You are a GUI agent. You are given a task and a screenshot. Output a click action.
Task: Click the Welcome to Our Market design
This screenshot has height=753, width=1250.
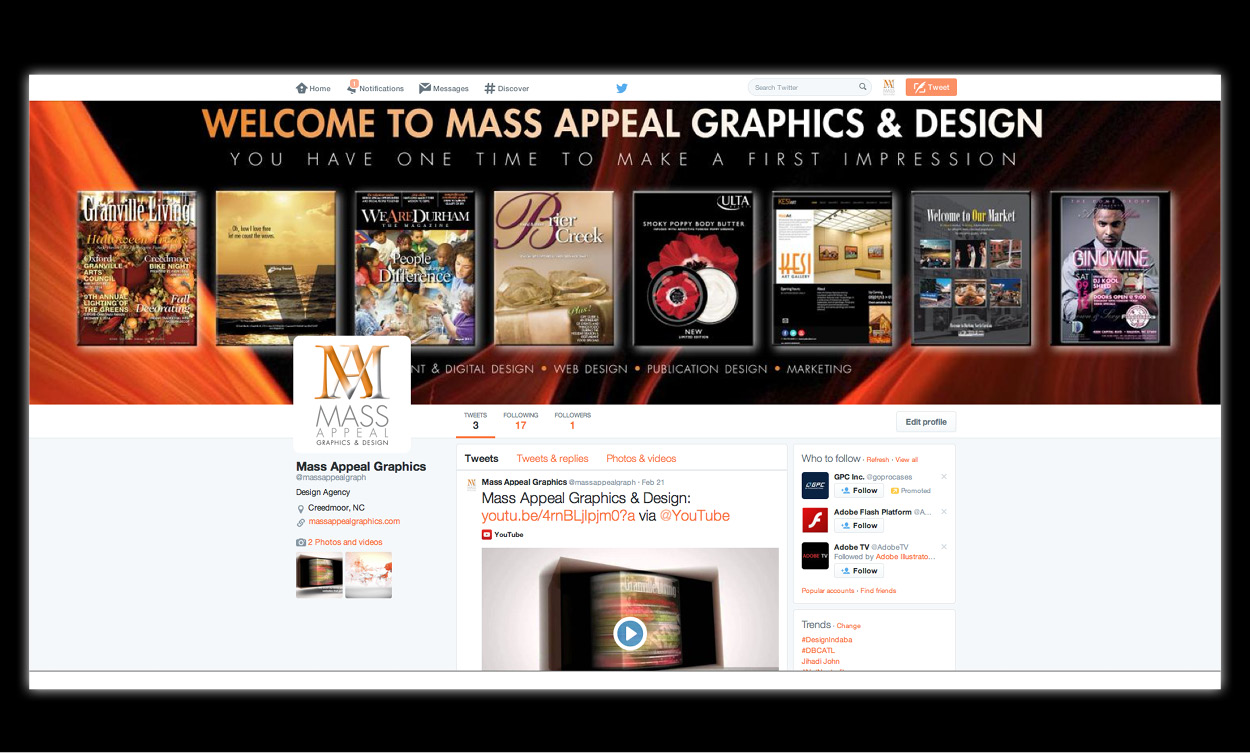971,268
